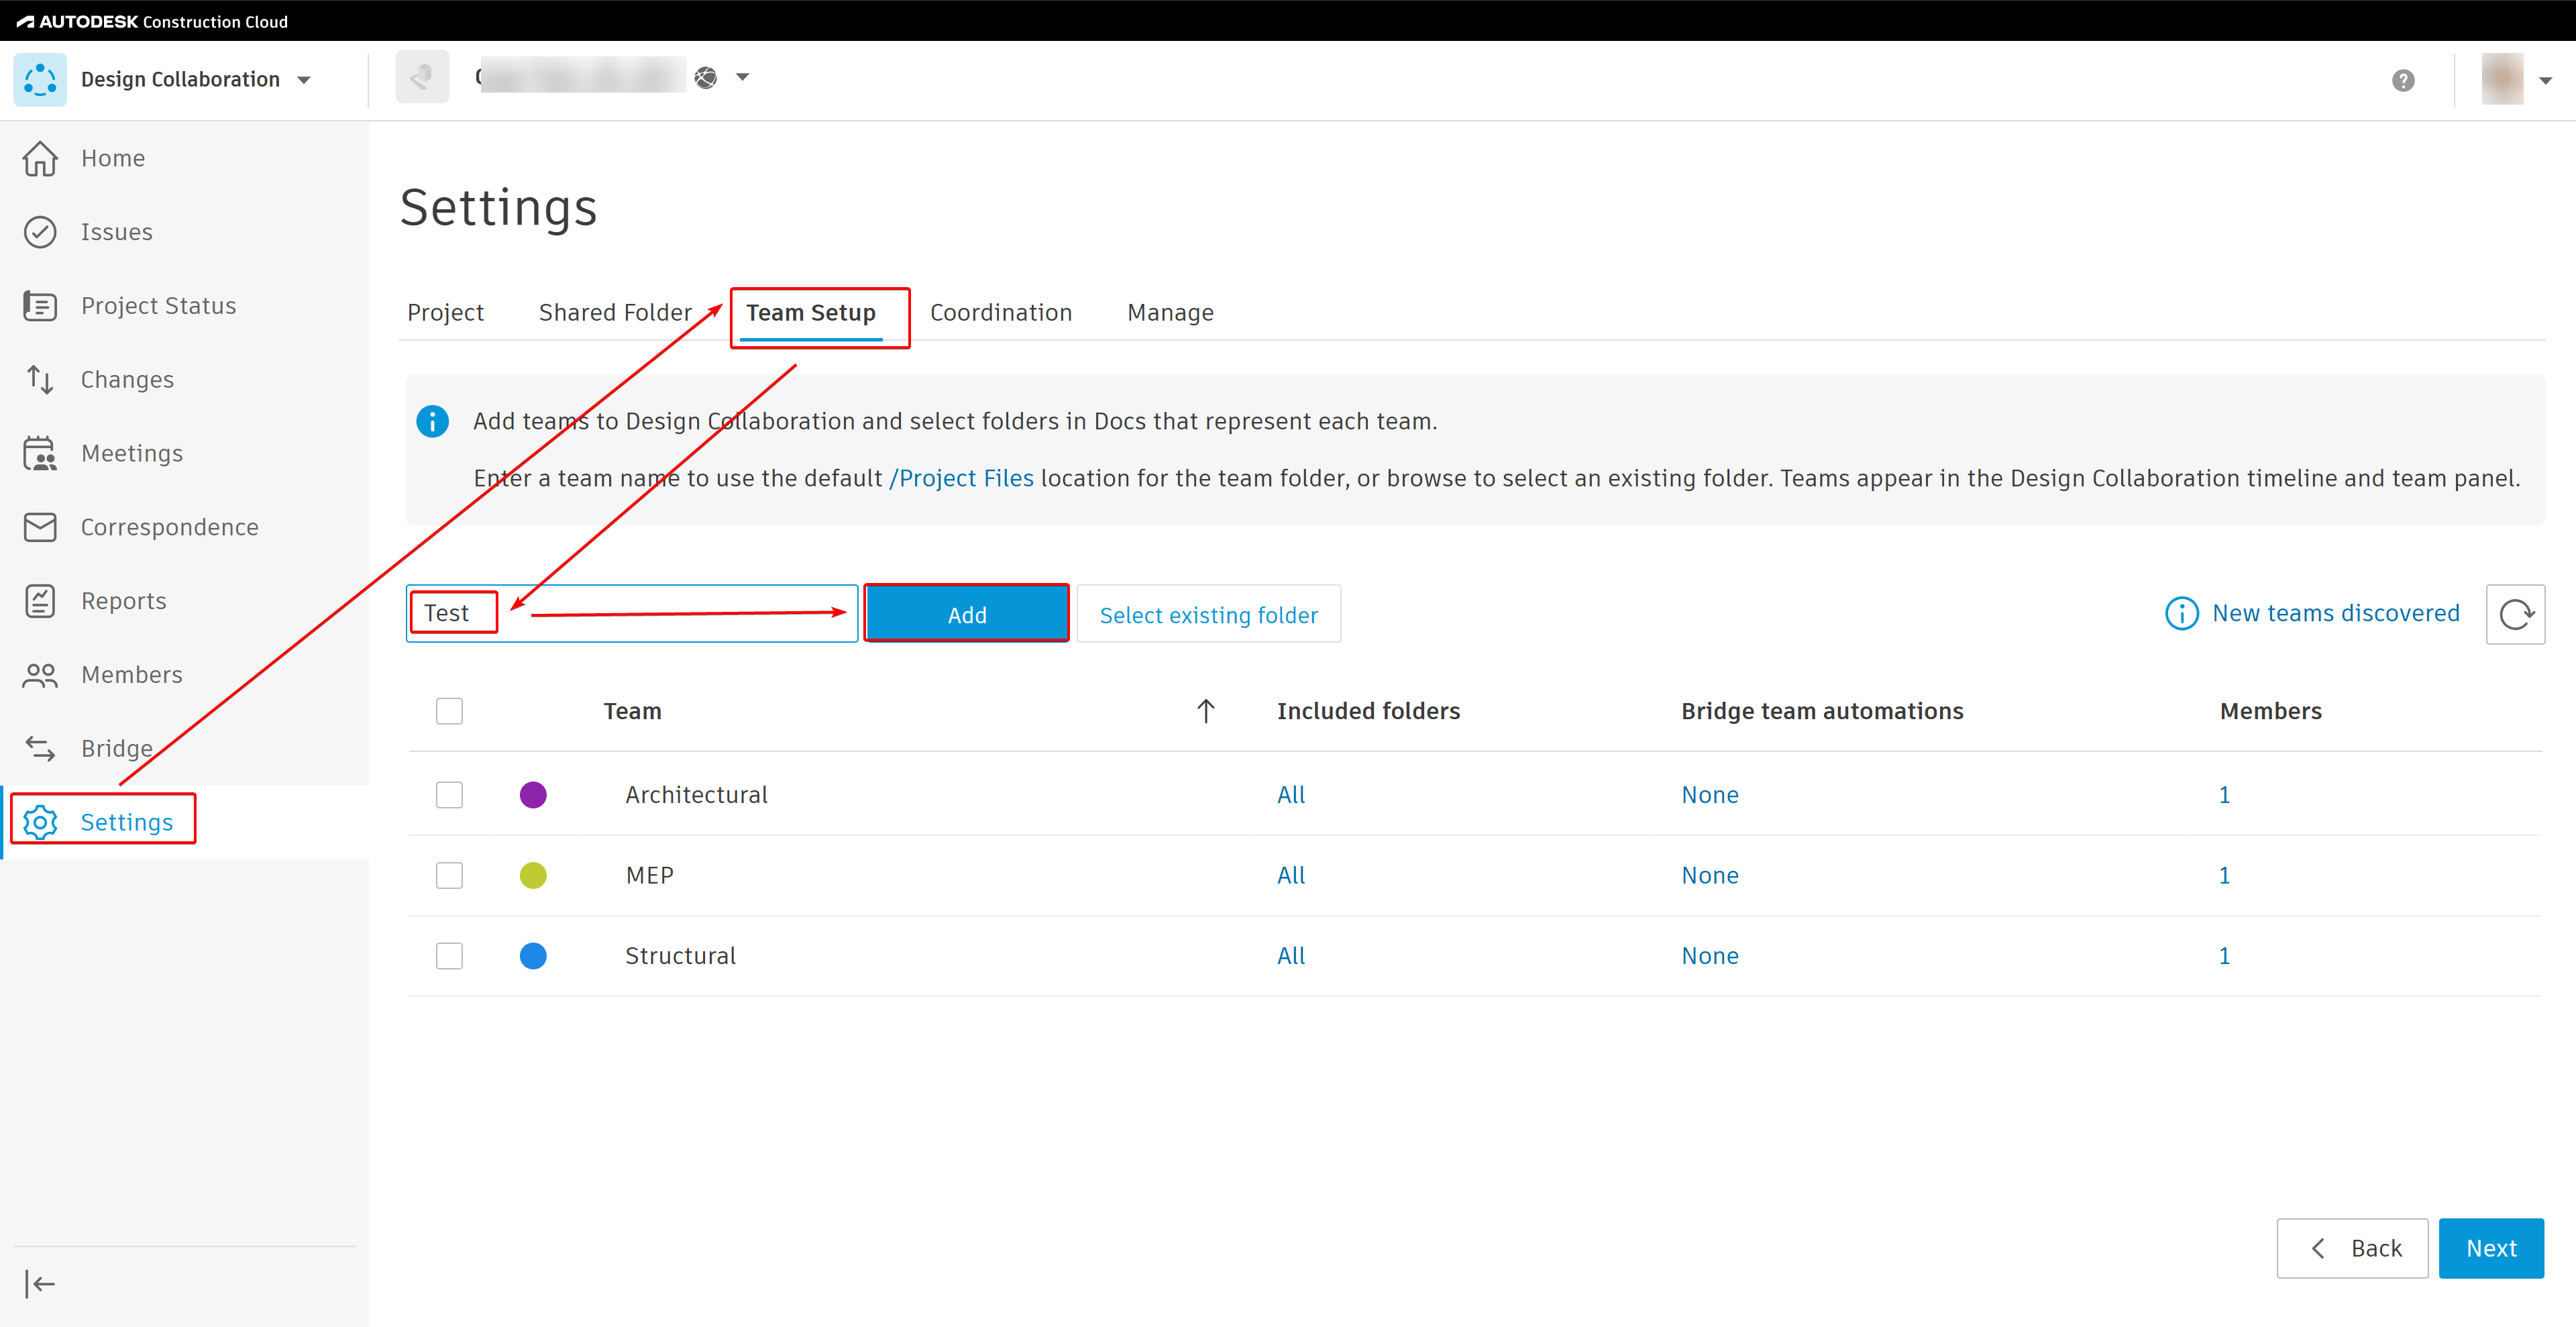Screen dimensions: 2576x1327
Task: Open Correspondence mail icon
Action: (x=40, y=527)
